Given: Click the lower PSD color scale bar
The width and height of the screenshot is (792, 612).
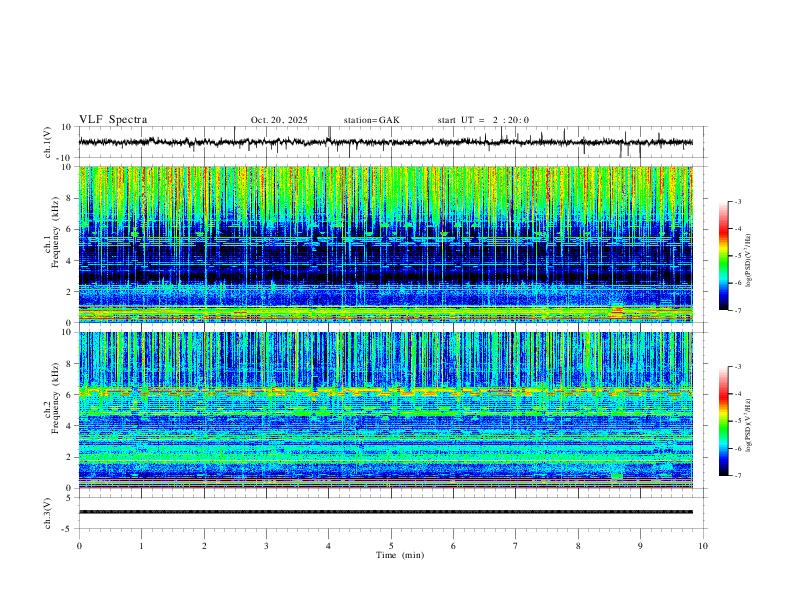Looking at the screenshot, I should pyautogui.click(x=724, y=421).
